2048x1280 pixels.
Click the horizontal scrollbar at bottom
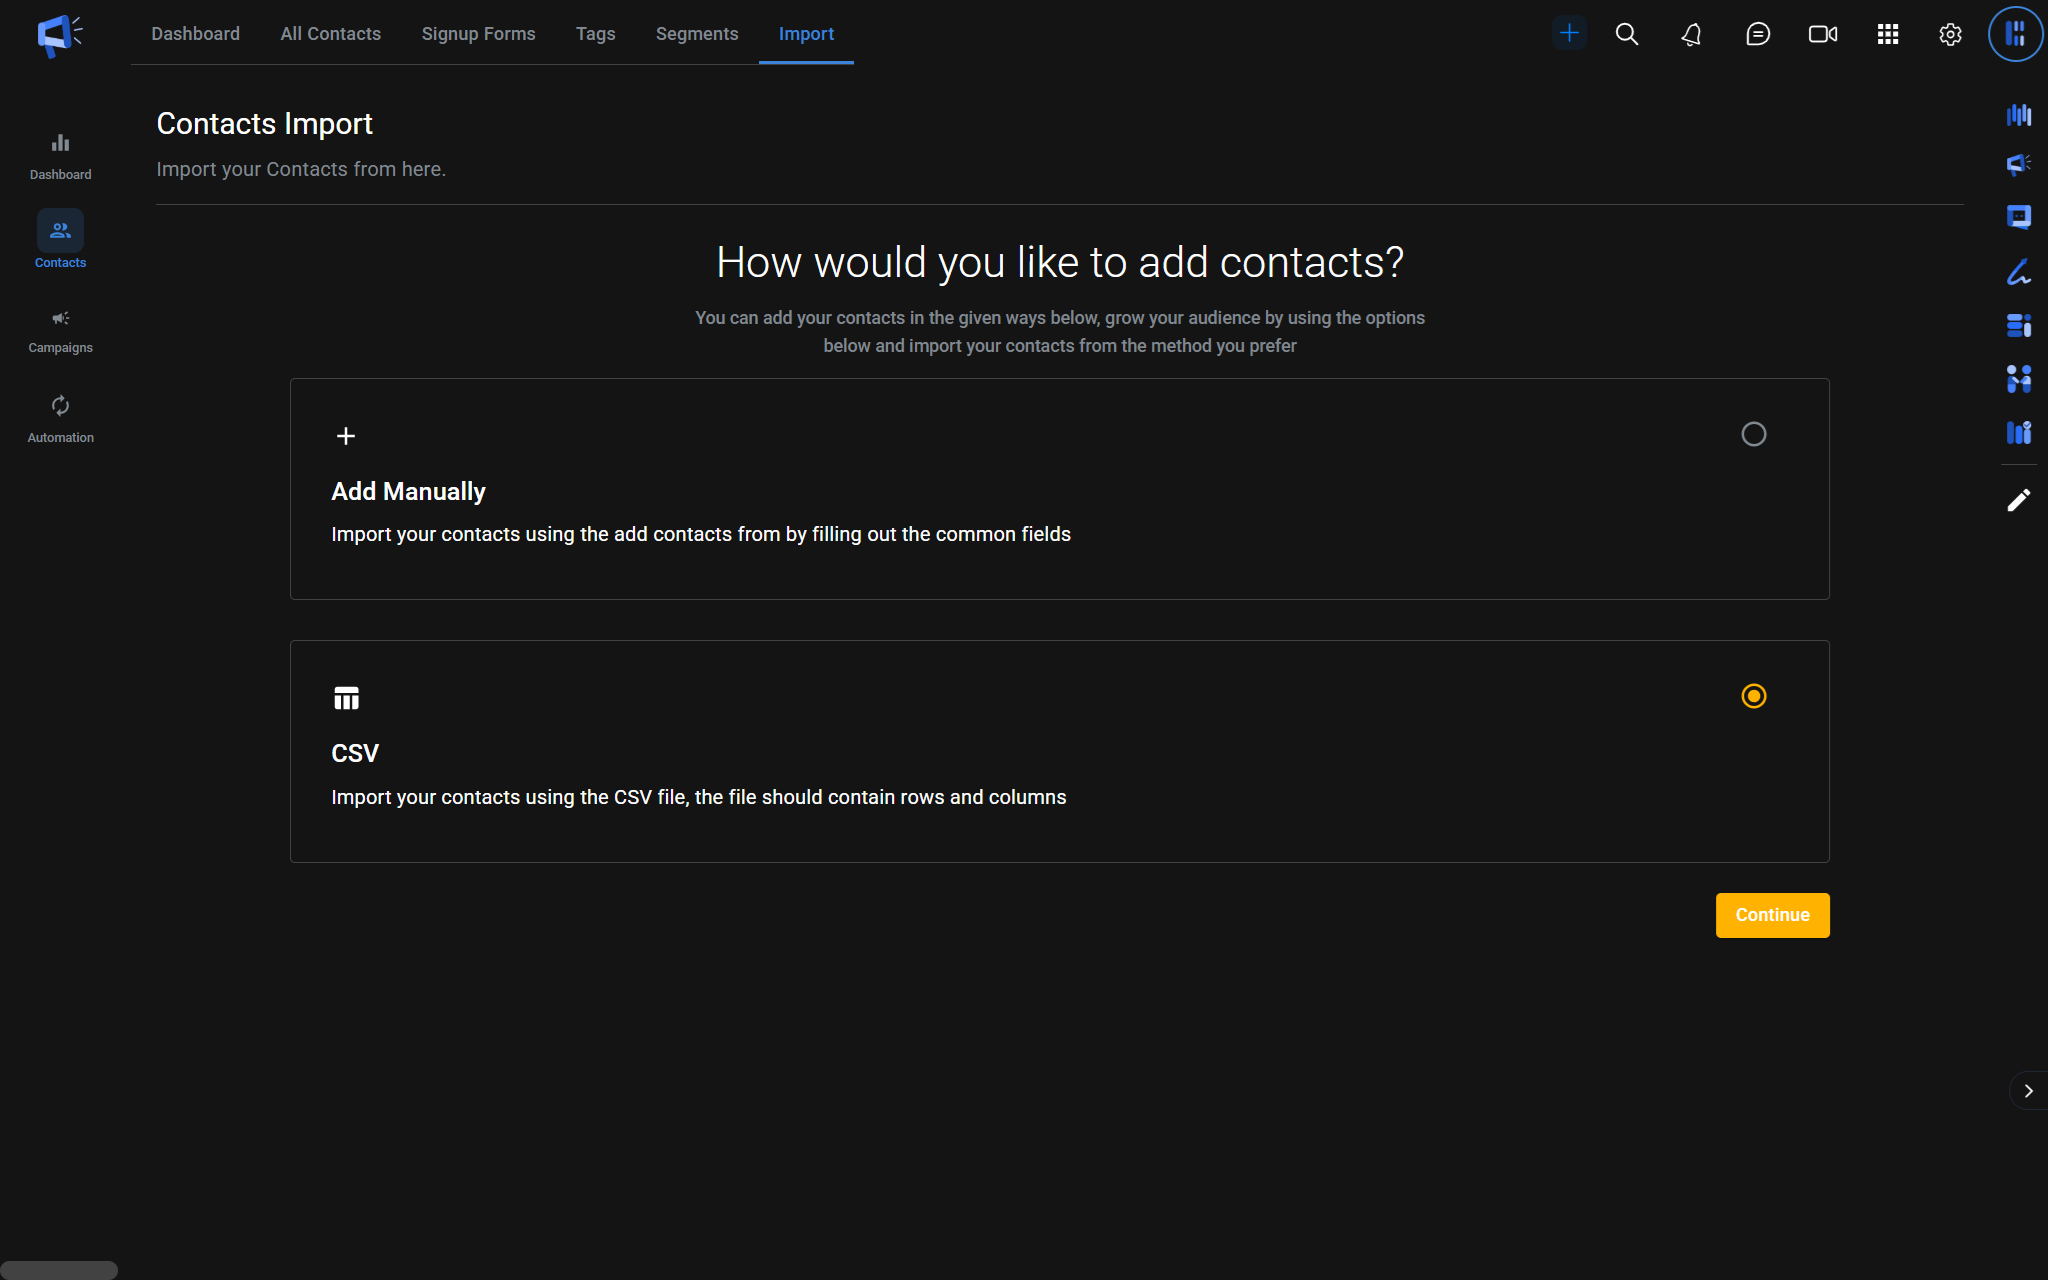coord(59,1270)
